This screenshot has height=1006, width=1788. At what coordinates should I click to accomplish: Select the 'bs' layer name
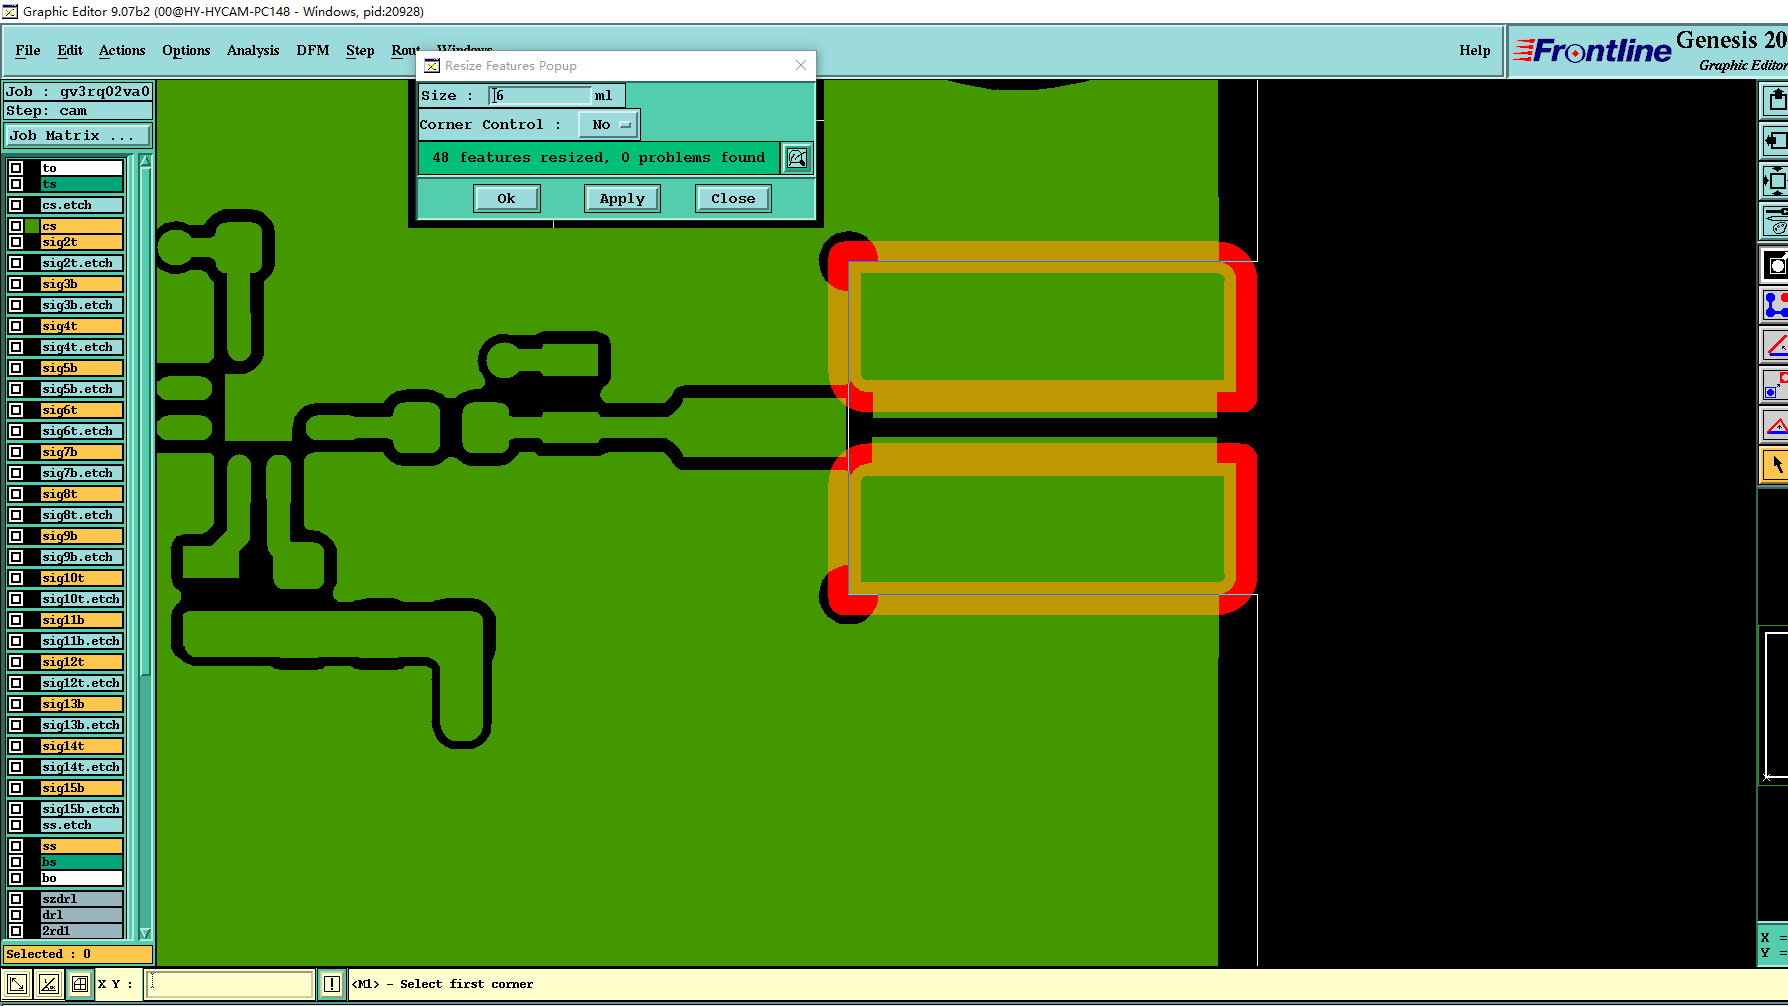click(x=81, y=862)
